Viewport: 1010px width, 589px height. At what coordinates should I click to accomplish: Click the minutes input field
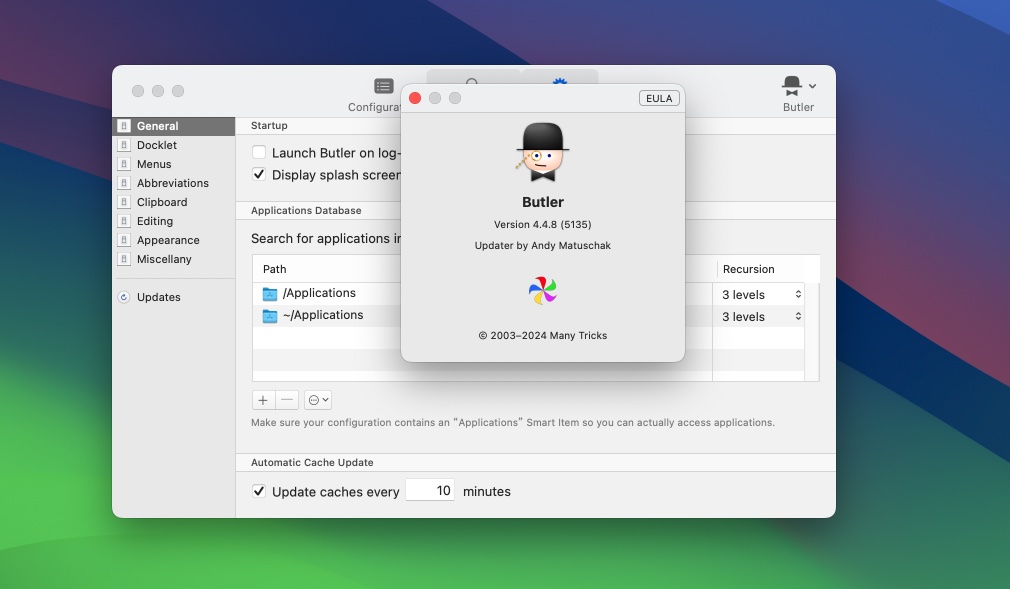point(430,490)
